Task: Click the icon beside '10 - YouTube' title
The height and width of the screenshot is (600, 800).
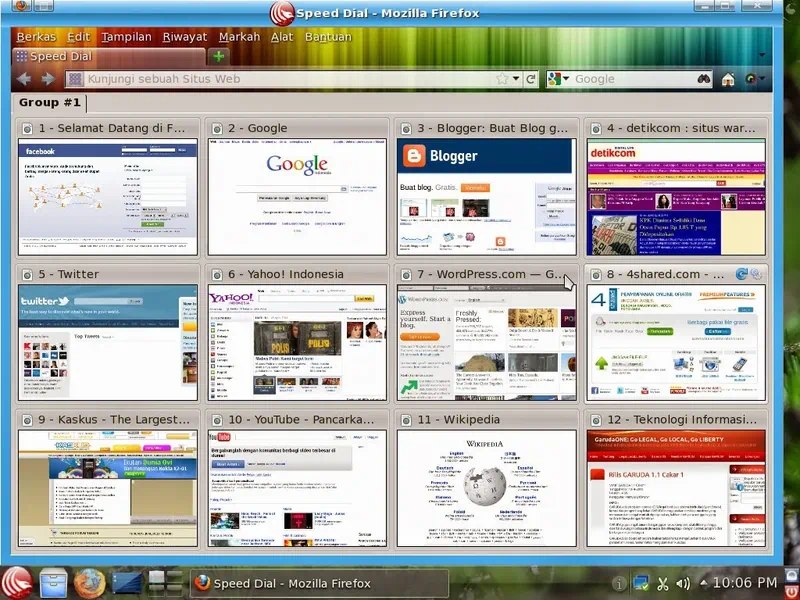Action: click(x=217, y=420)
